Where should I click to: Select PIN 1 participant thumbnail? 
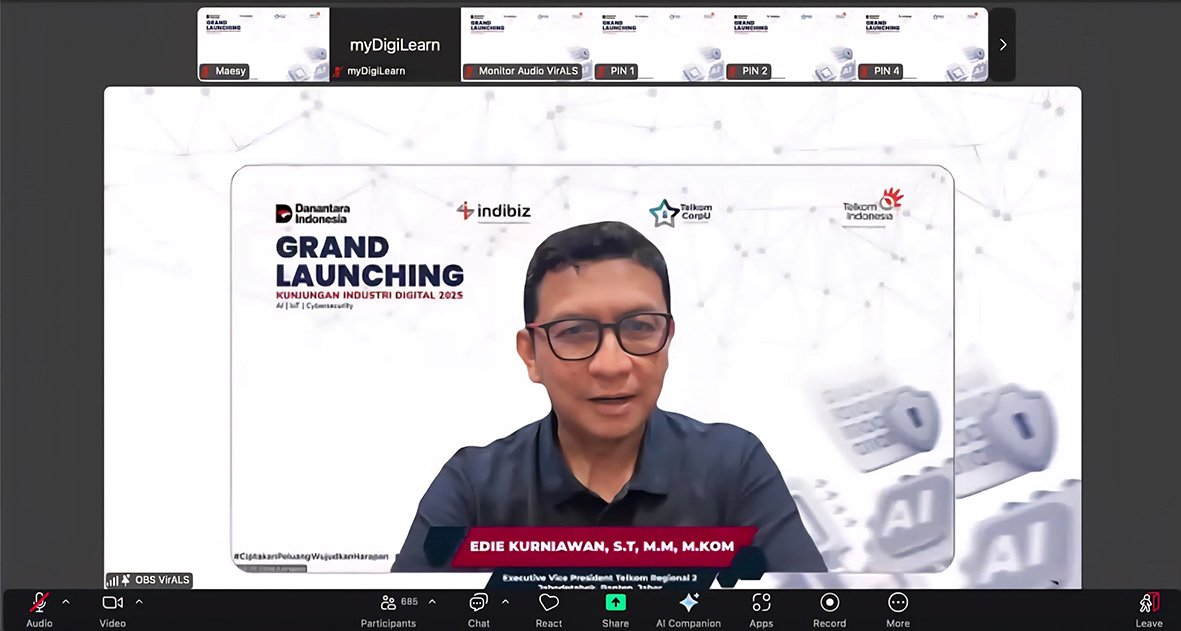point(658,44)
